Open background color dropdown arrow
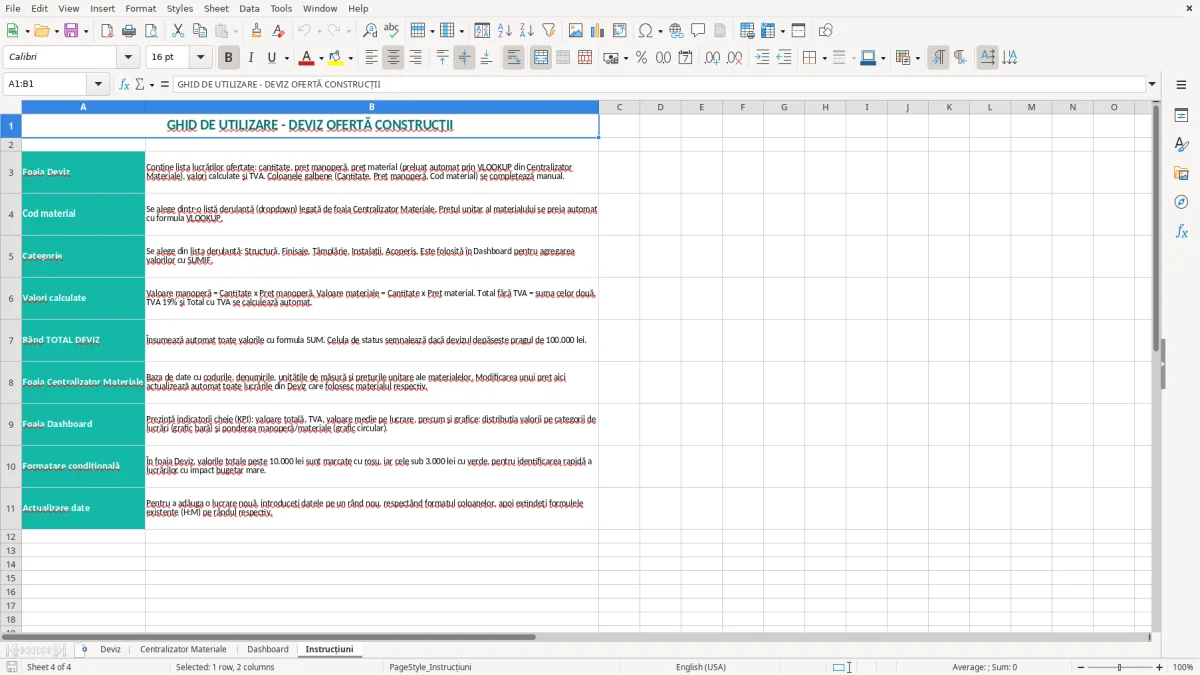Screen dimensions: 1200x675 tap(351, 58)
